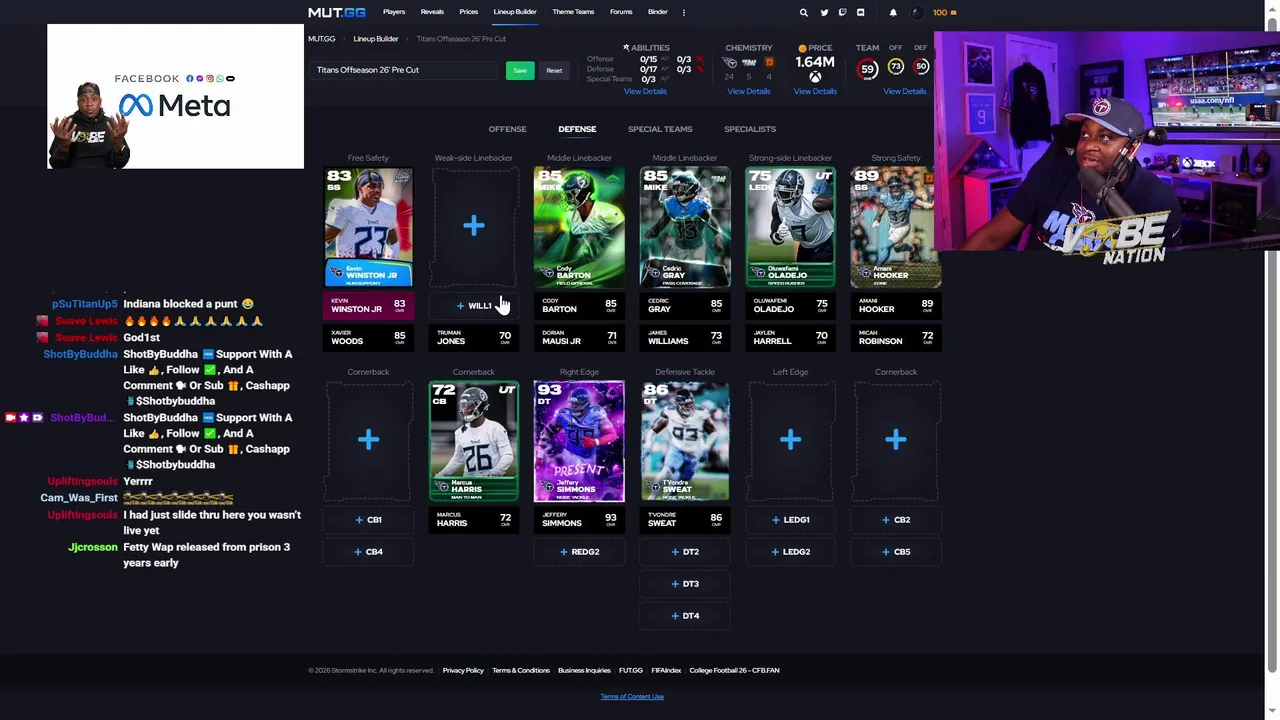Image resolution: width=1280 pixels, height=720 pixels.
Task: Open the Forums page
Action: point(621,12)
